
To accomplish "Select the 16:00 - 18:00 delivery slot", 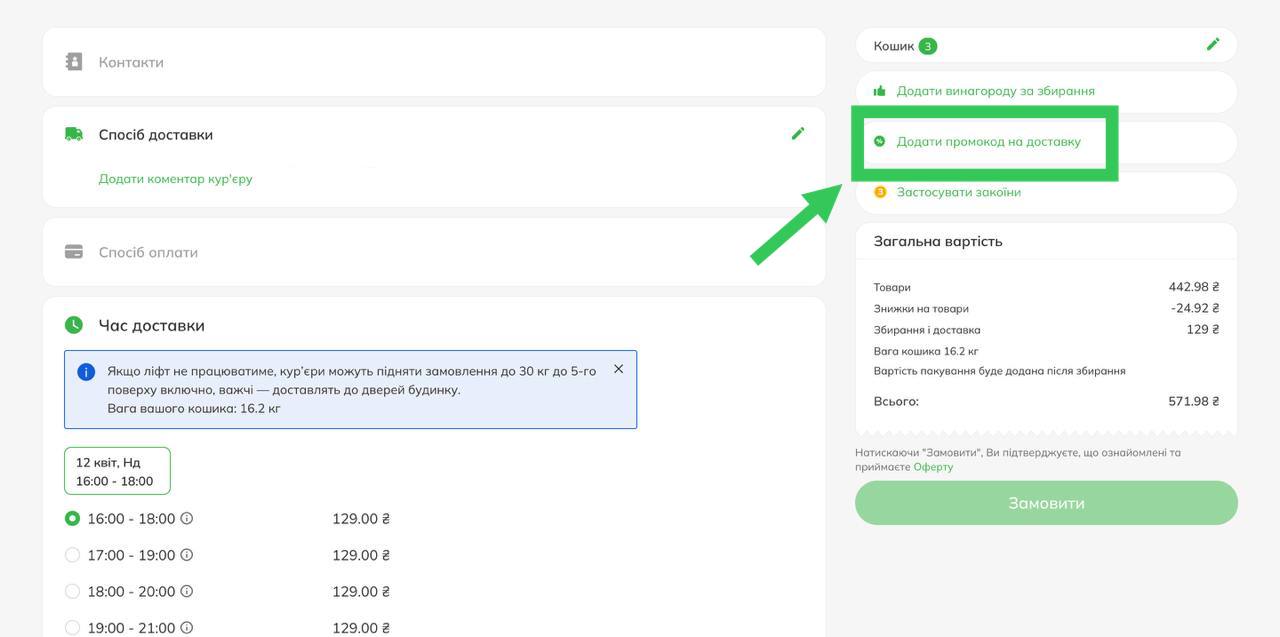I will [x=72, y=519].
